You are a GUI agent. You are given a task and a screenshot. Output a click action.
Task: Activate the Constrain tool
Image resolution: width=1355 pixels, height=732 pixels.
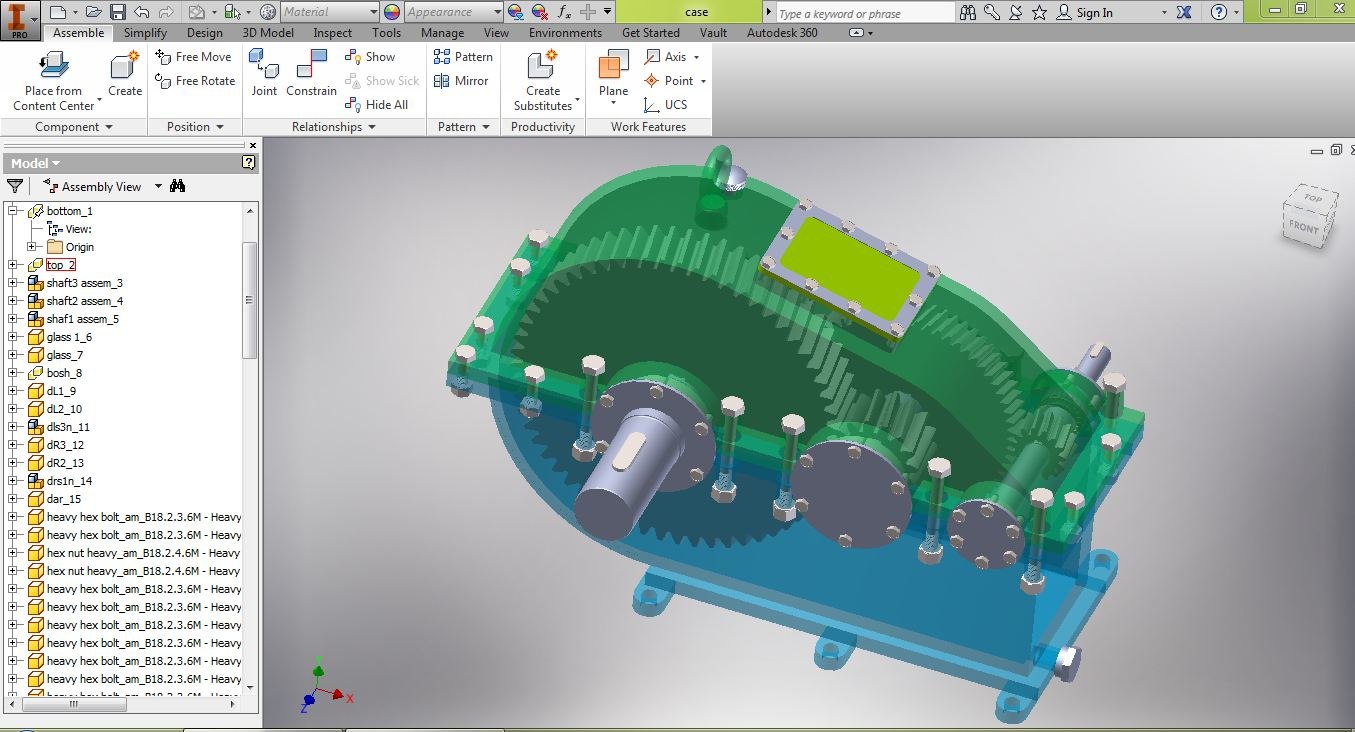click(310, 73)
